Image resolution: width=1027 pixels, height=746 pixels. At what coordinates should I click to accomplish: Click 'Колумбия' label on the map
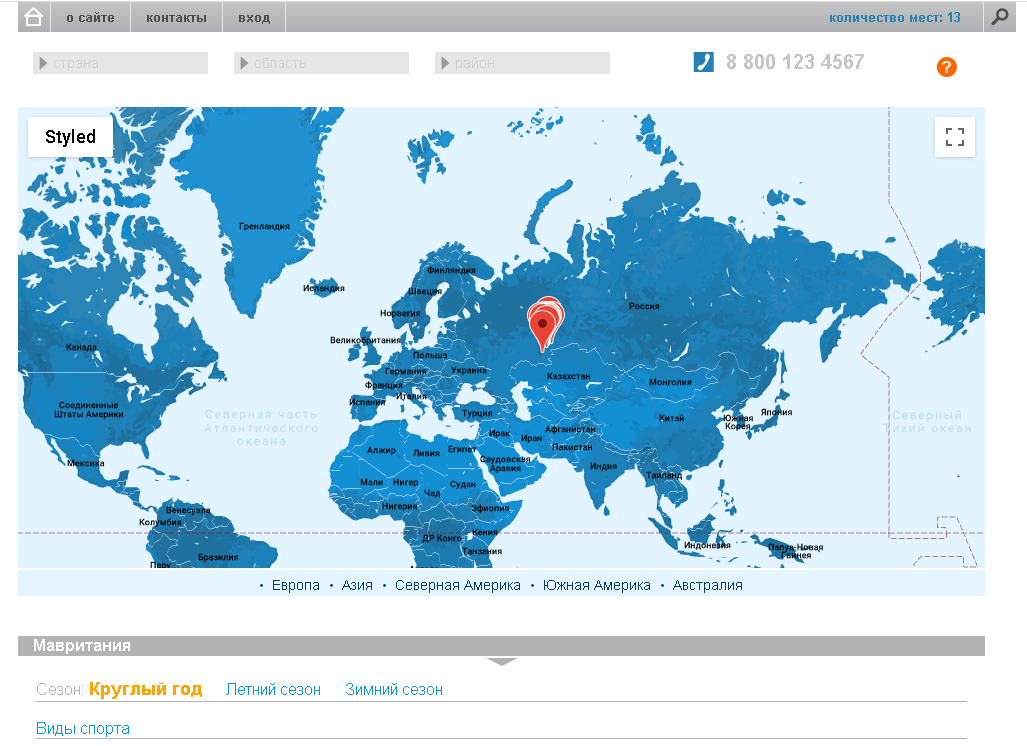160,522
